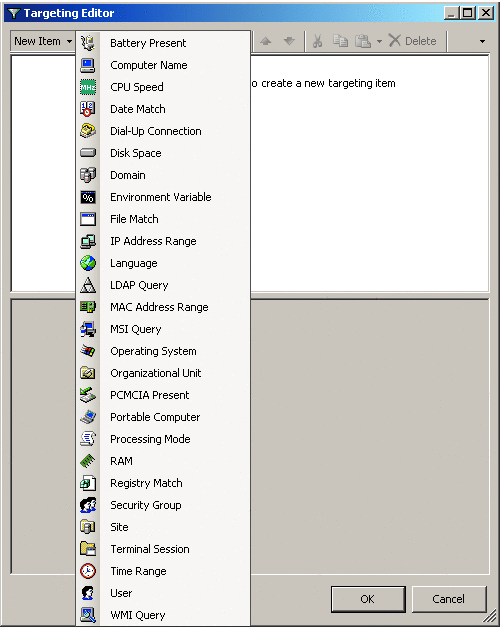Viewport: 500px width, 627px height.
Task: Select Organizational Unit entry
Action: coord(163,373)
